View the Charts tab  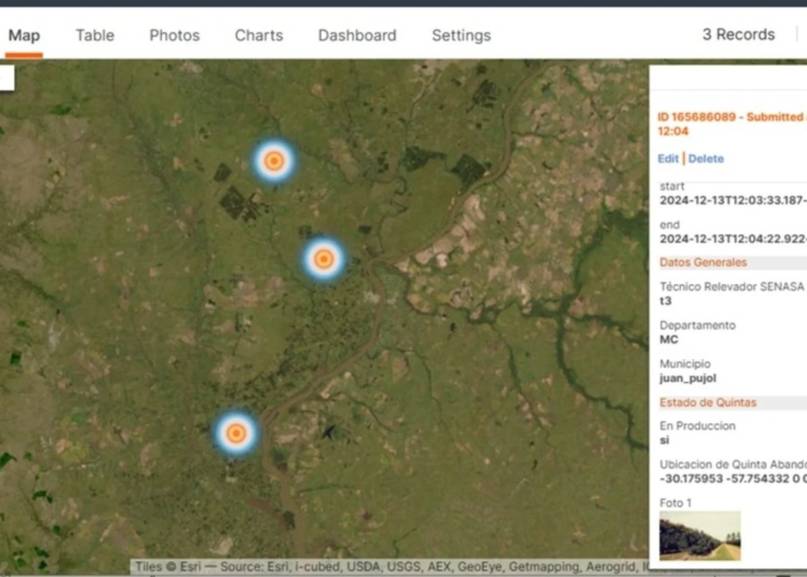pyautogui.click(x=258, y=35)
